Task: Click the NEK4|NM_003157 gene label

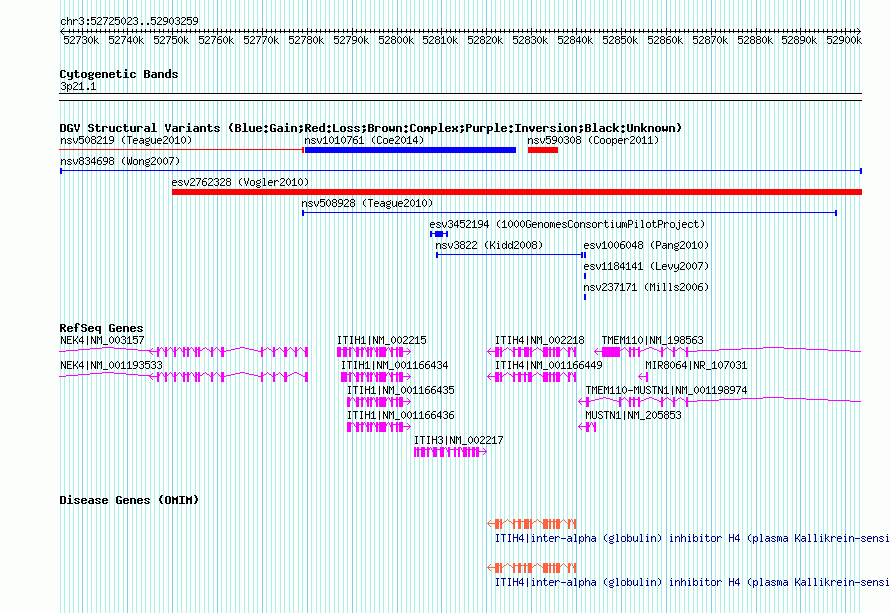Action: [102, 340]
